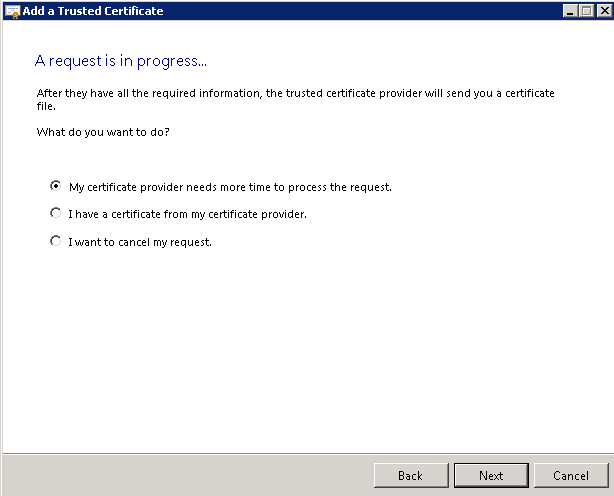The height and width of the screenshot is (496, 614).
Task: Click the 'I want to cancel my request' label text
Action: 140,242
